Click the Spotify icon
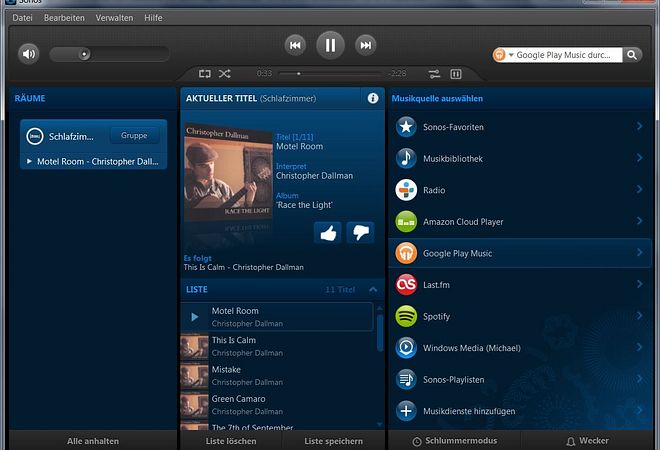Viewport: 660px width, 450px height. pos(406,316)
